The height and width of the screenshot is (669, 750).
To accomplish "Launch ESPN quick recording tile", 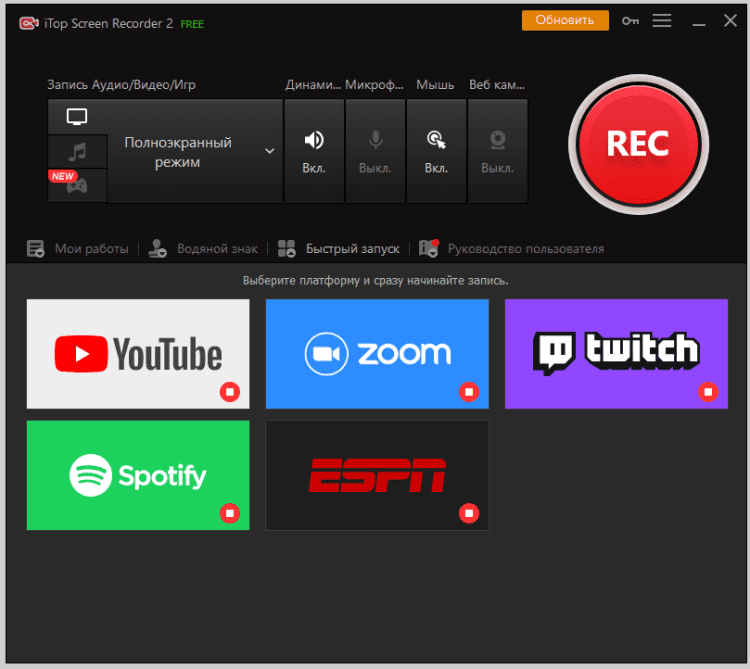I will coord(377,475).
